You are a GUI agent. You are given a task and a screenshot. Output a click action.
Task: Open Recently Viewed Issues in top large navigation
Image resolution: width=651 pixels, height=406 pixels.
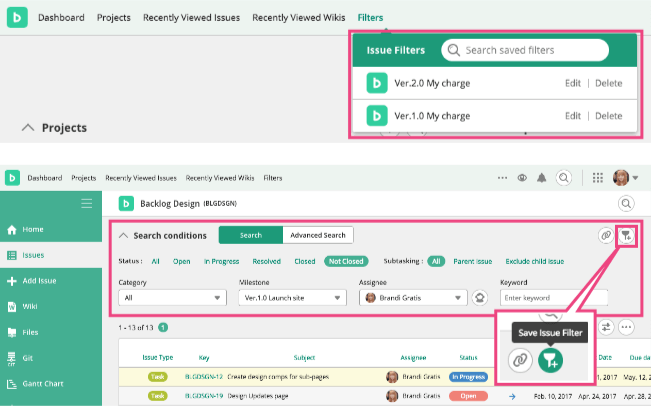[x=191, y=18]
